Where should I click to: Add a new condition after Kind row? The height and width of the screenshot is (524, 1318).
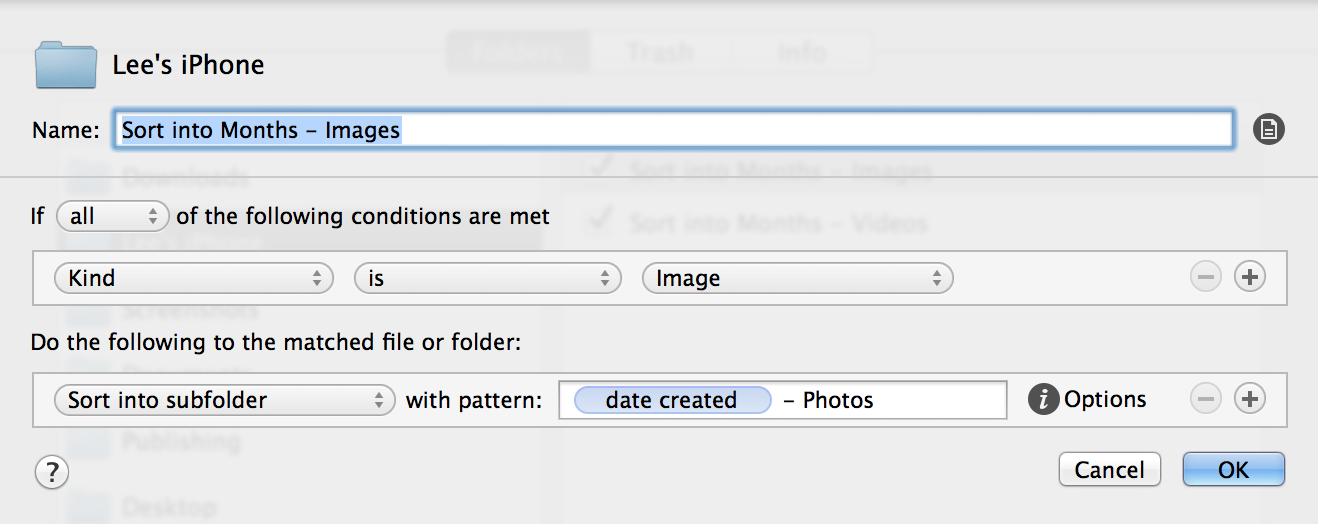pyautogui.click(x=1250, y=278)
